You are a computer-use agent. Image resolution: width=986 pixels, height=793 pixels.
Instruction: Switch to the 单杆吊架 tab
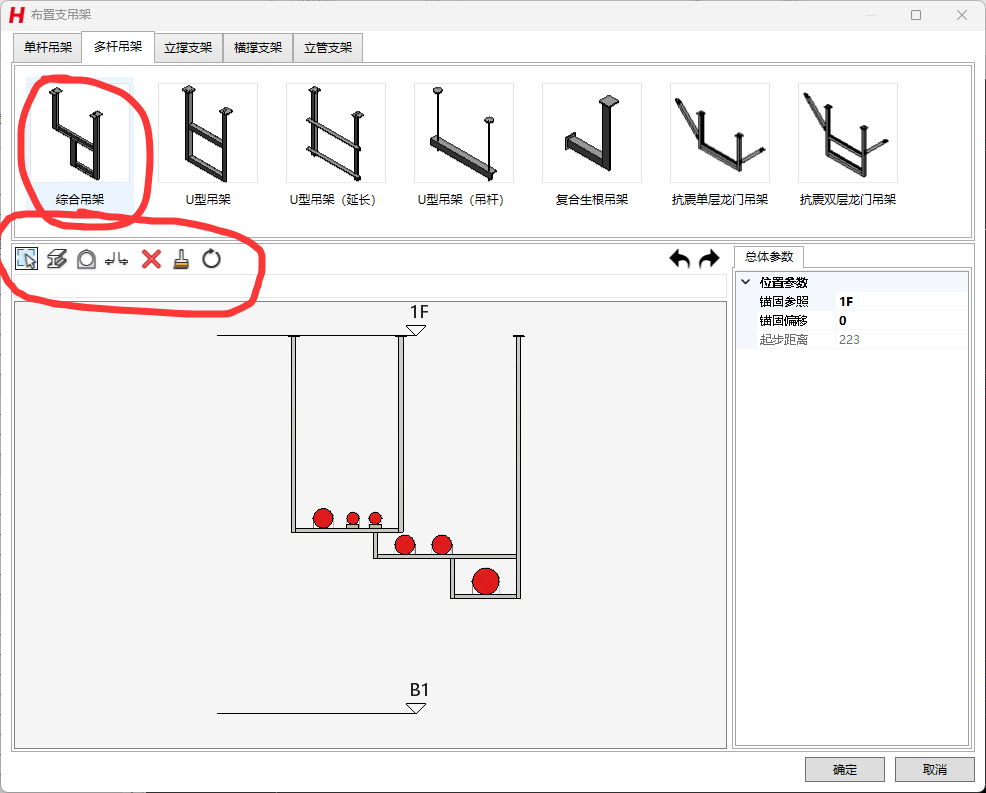[48, 48]
